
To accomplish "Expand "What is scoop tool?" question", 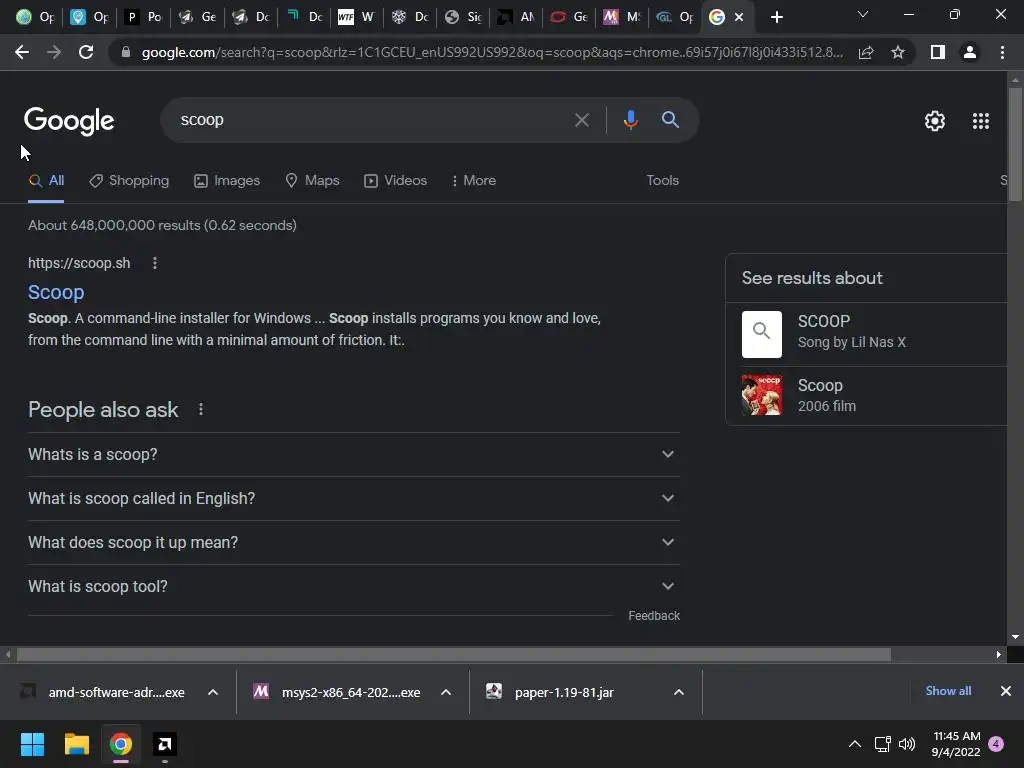I will pyautogui.click(x=353, y=586).
